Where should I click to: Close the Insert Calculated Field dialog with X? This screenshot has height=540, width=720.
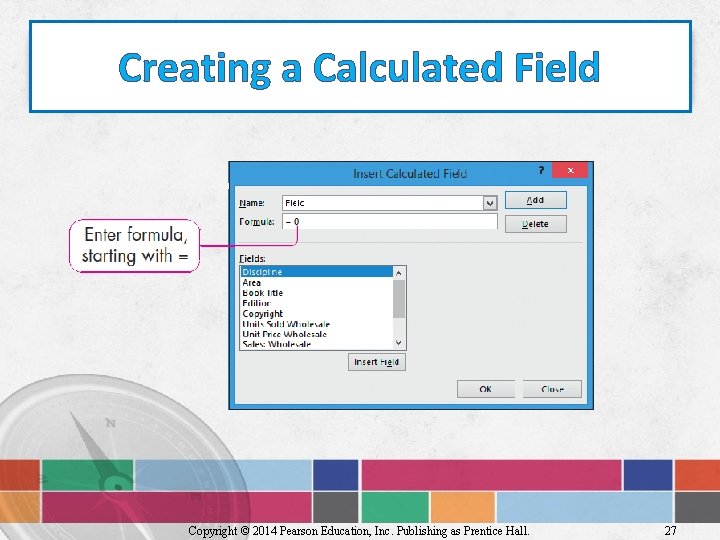(570, 170)
